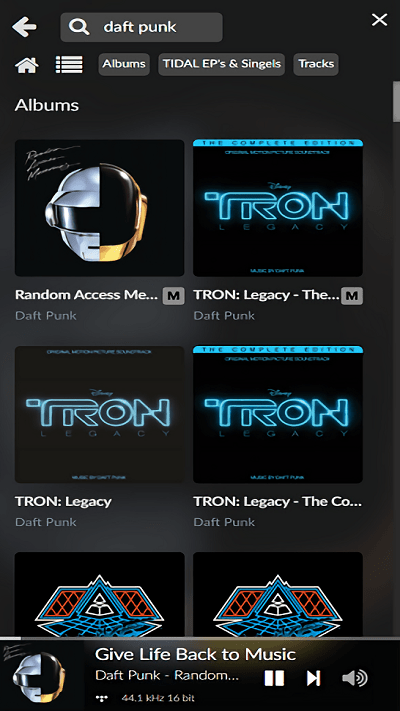Switch to the list view icon

point(69,65)
